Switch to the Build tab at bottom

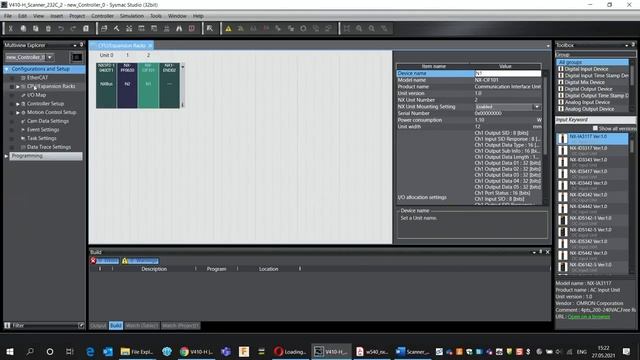click(x=116, y=325)
